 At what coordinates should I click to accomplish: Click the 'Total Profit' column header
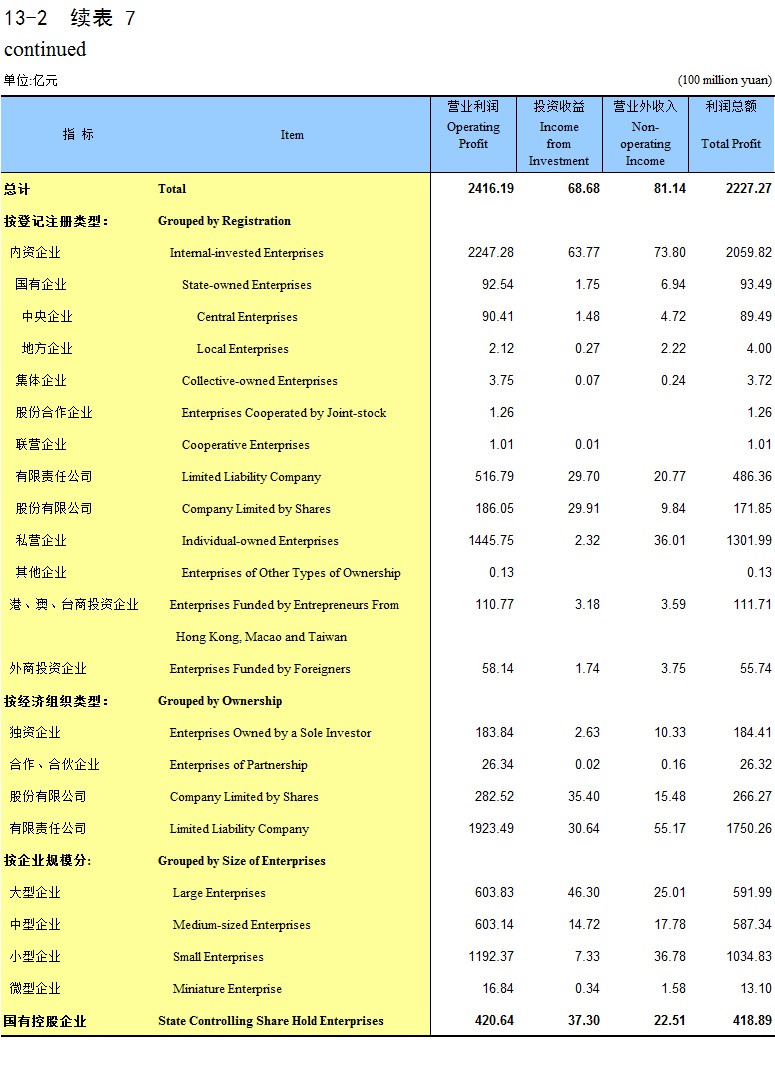pyautogui.click(x=731, y=134)
